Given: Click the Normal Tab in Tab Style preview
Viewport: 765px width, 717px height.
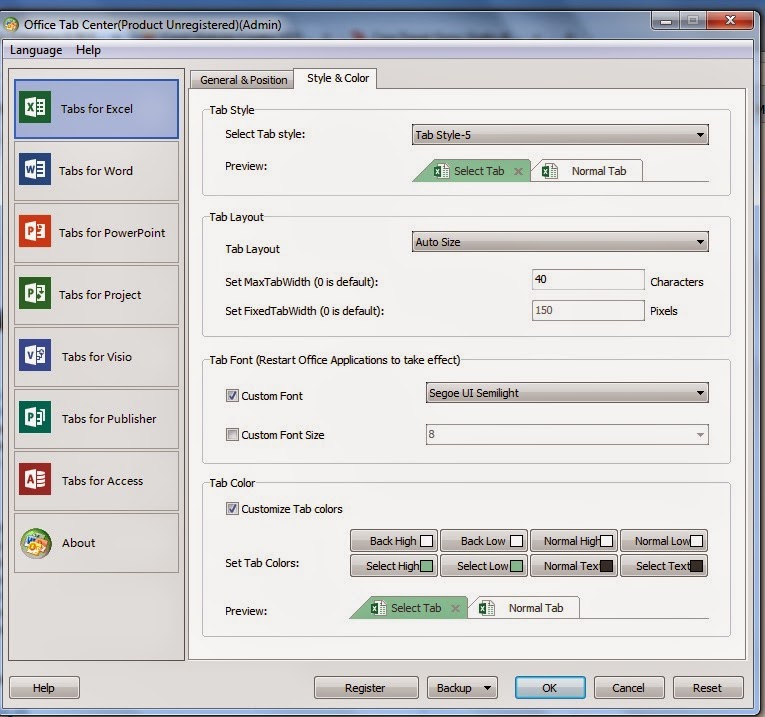Looking at the screenshot, I should pos(587,171).
